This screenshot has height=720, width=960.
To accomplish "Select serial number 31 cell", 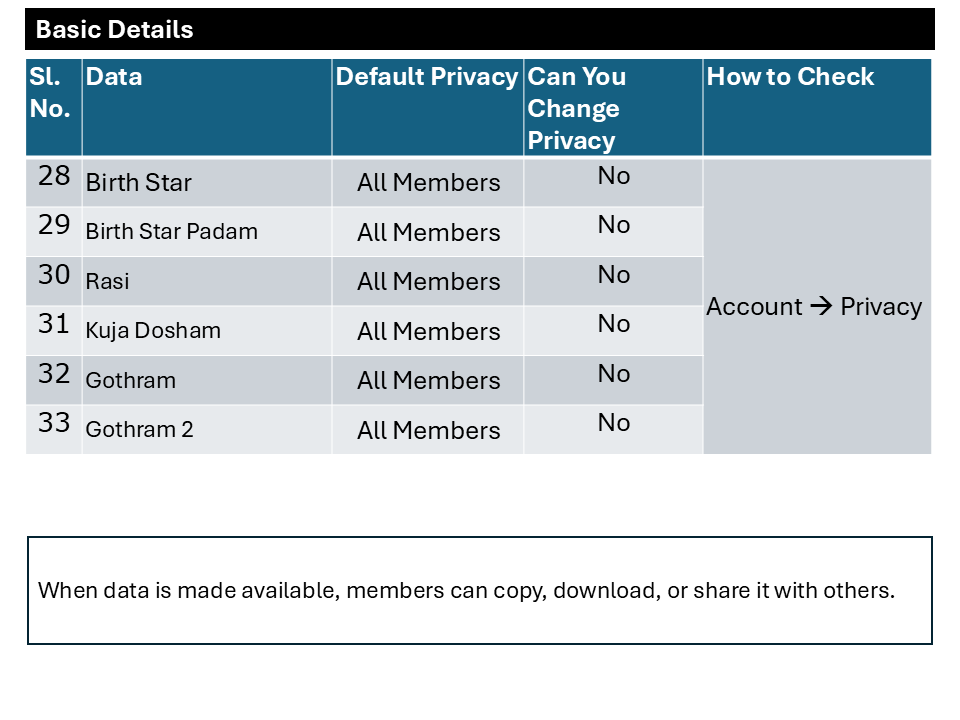I will pyautogui.click(x=54, y=331).
